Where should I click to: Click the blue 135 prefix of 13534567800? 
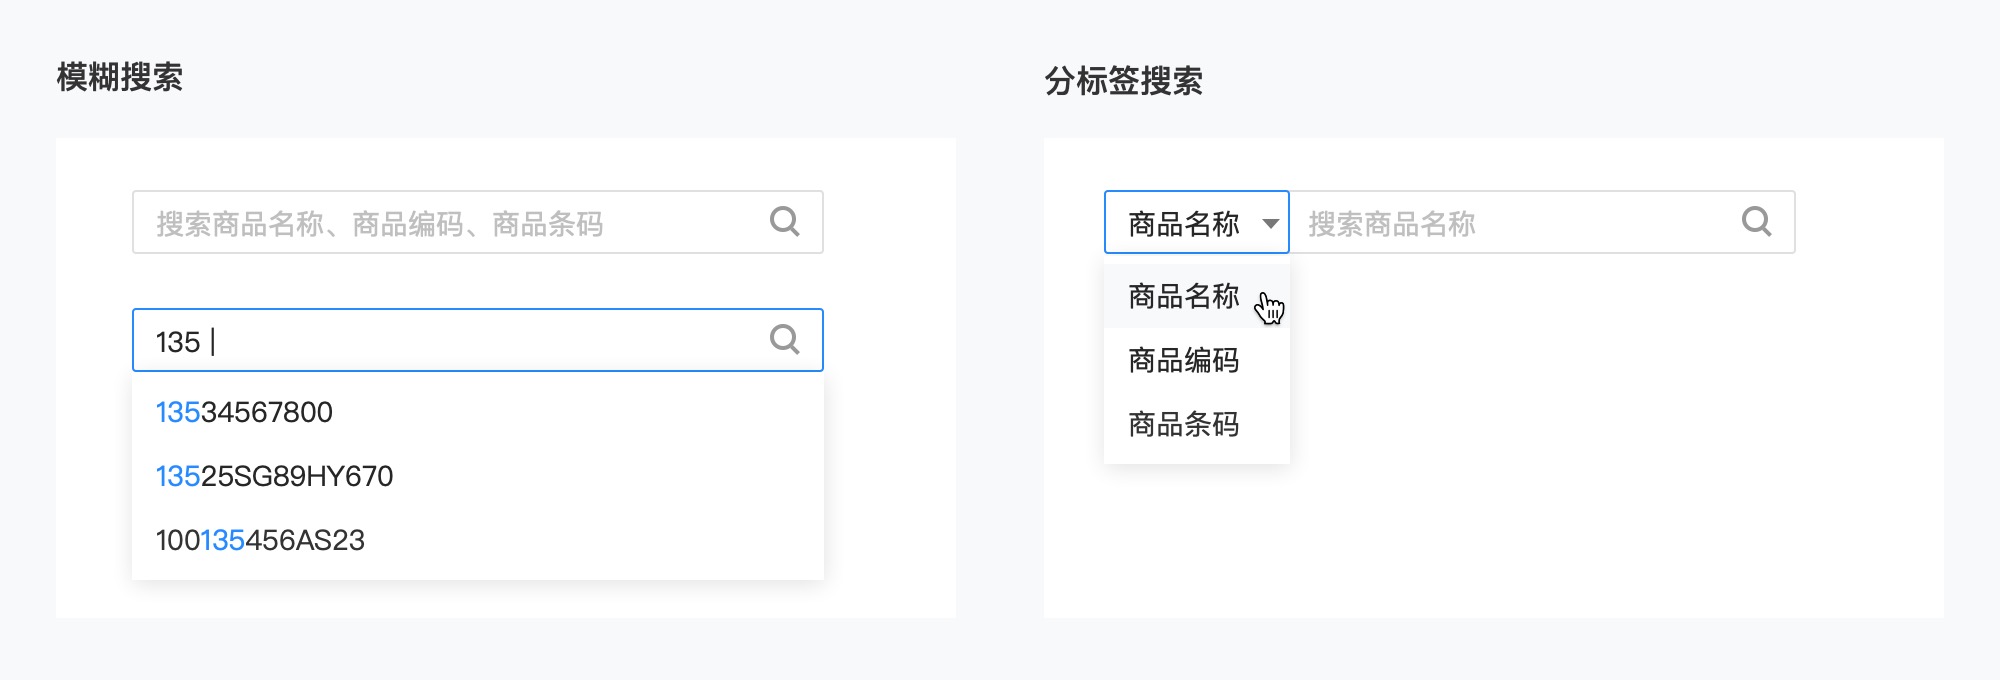tap(178, 412)
